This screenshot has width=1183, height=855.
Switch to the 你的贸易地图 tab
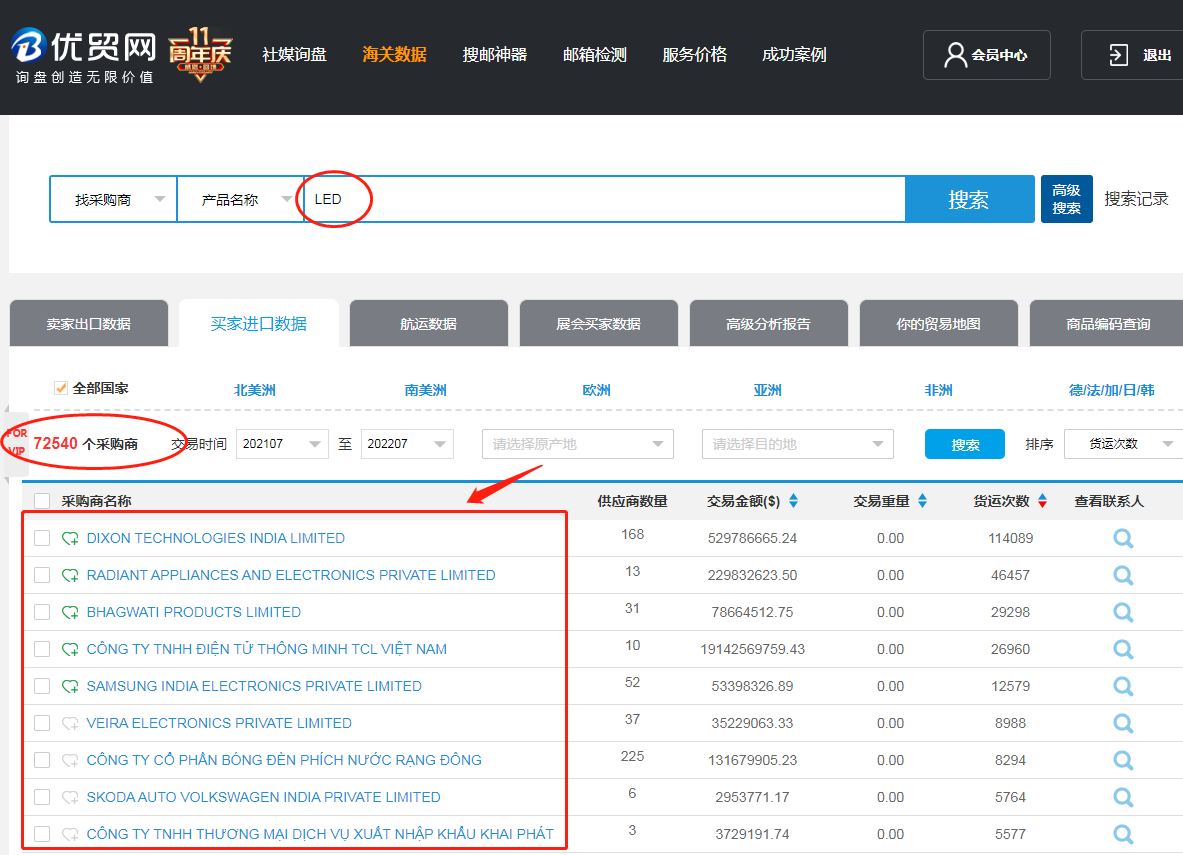pos(939,324)
